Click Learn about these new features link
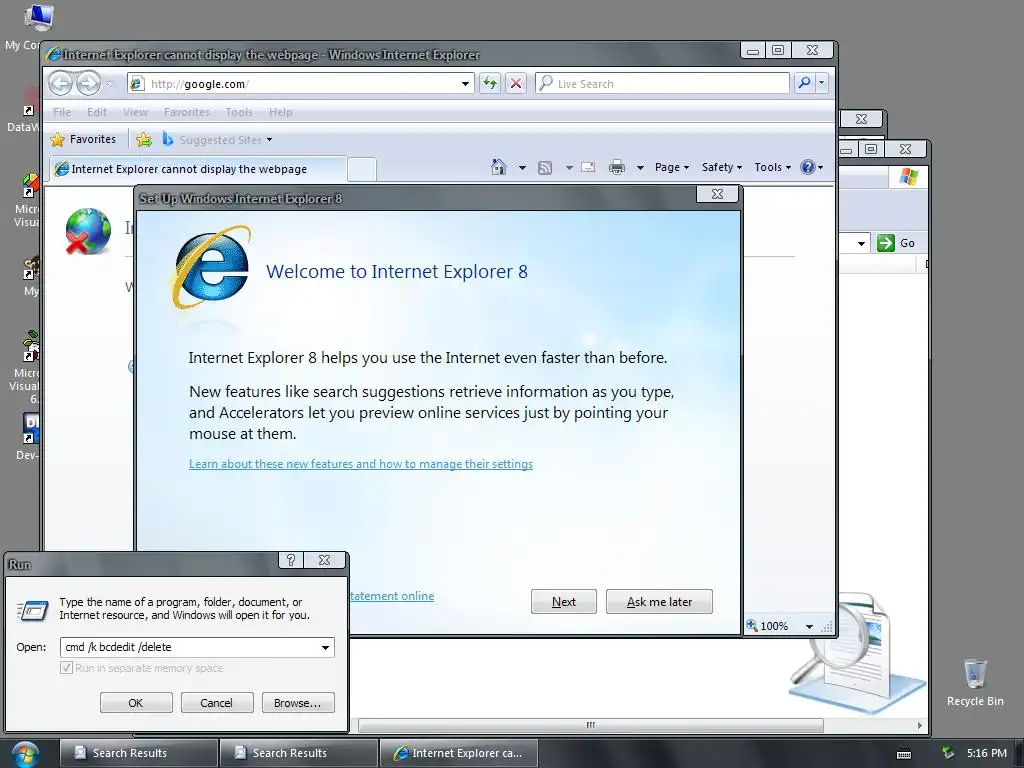The height and width of the screenshot is (768, 1024). click(361, 464)
